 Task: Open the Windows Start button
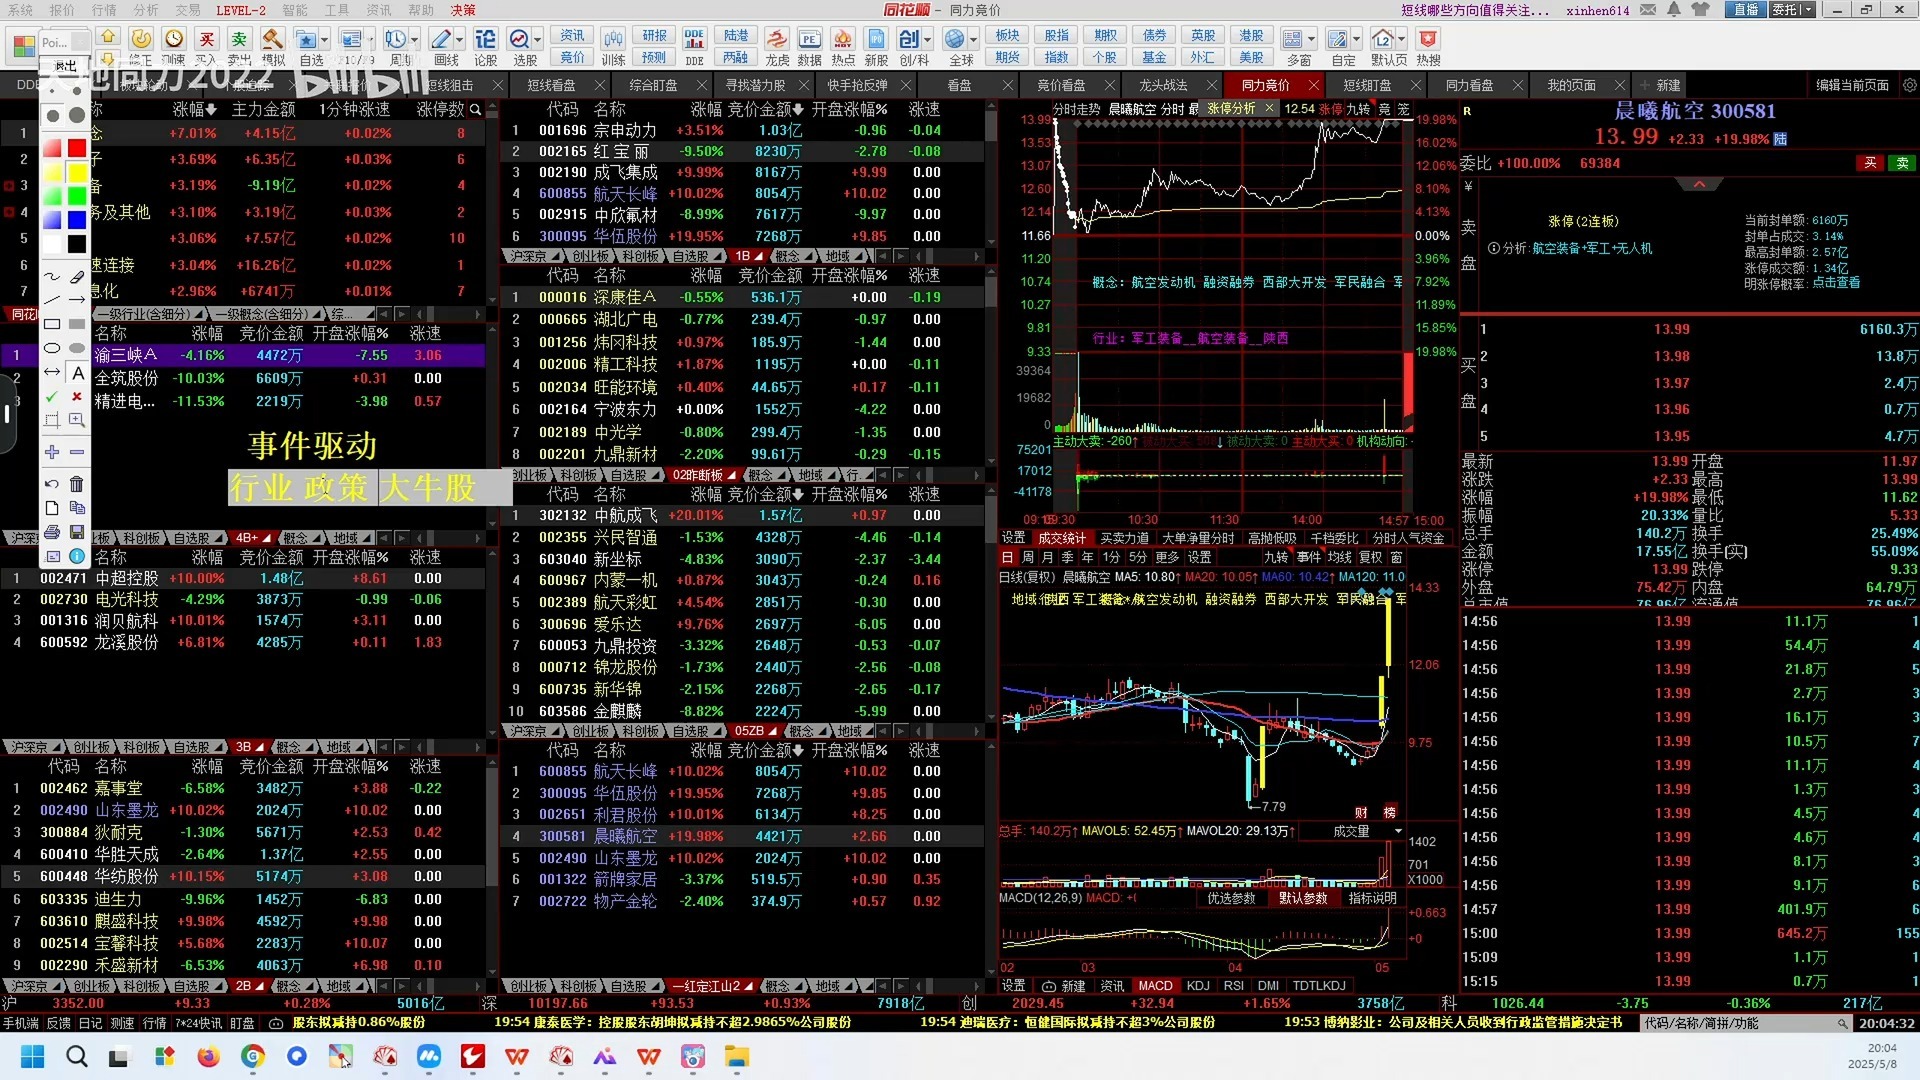point(32,1056)
